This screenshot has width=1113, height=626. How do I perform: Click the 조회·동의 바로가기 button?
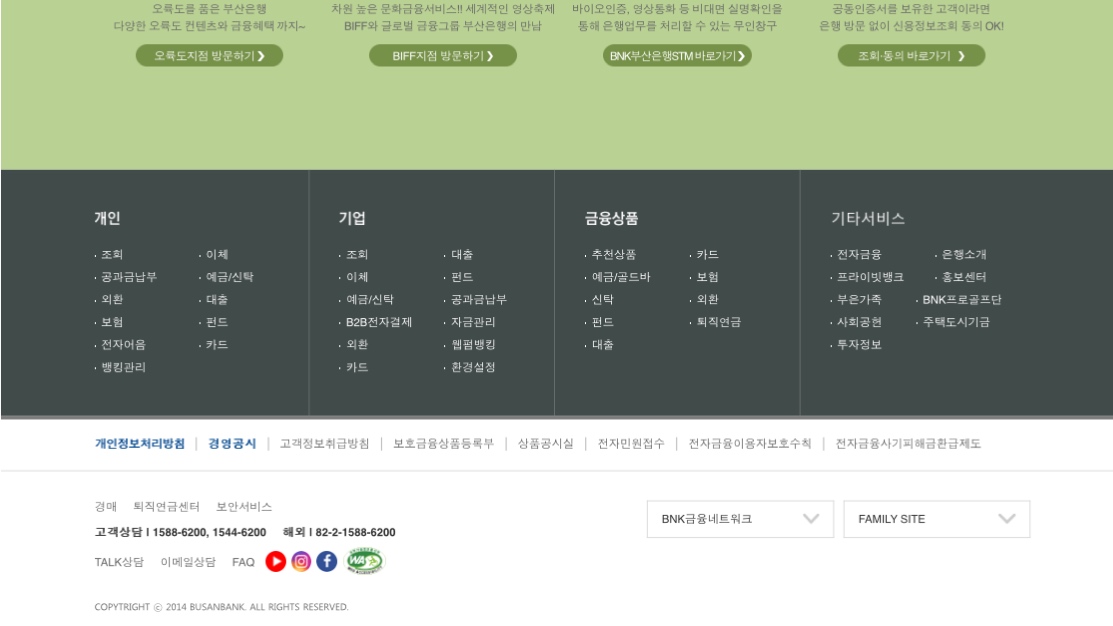pyautogui.click(x=911, y=55)
